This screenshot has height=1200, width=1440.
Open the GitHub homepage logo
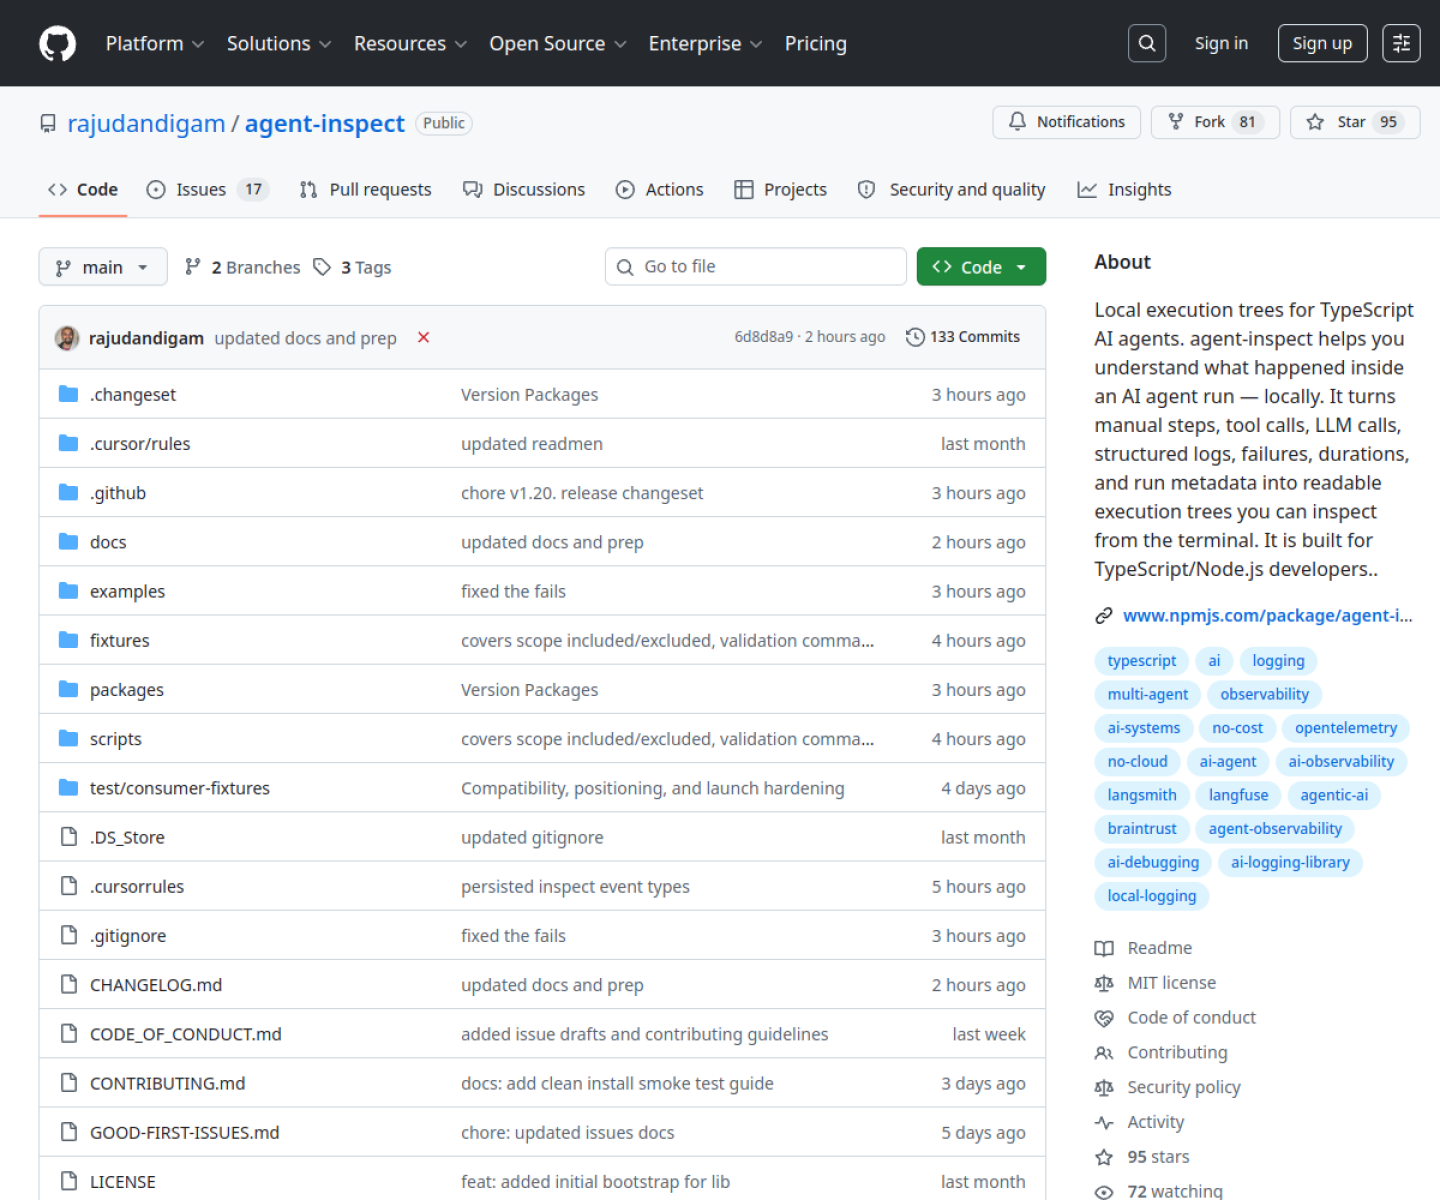[57, 44]
